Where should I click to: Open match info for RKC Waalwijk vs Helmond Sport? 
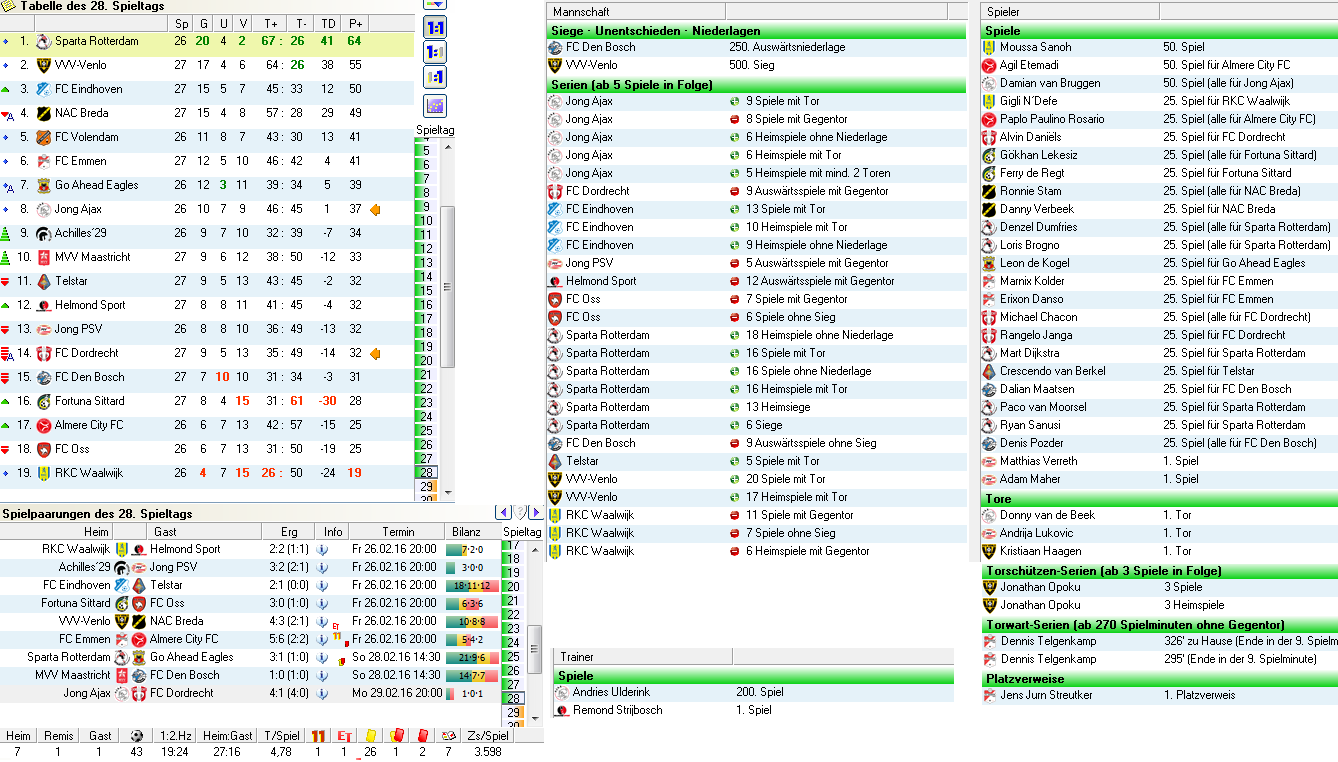click(322, 549)
